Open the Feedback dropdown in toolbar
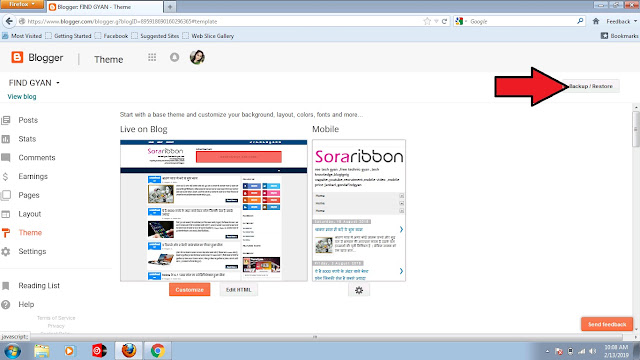The image size is (640, 360). (620, 21)
